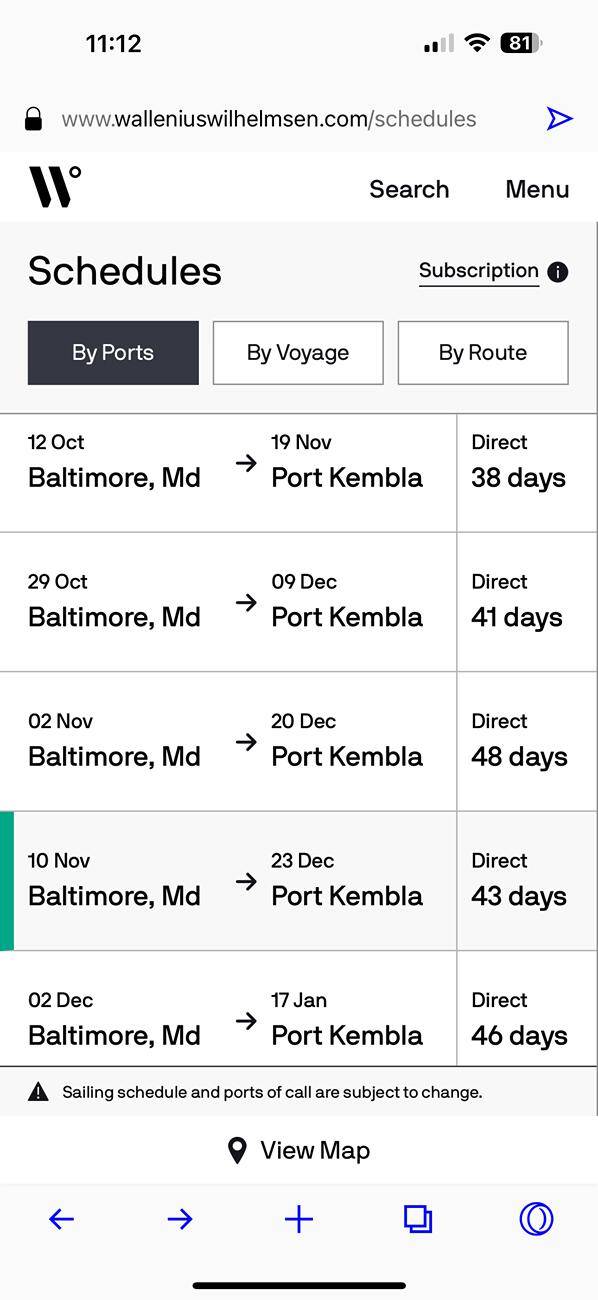Open the Menu in the header
The image size is (598, 1300).
(x=537, y=189)
